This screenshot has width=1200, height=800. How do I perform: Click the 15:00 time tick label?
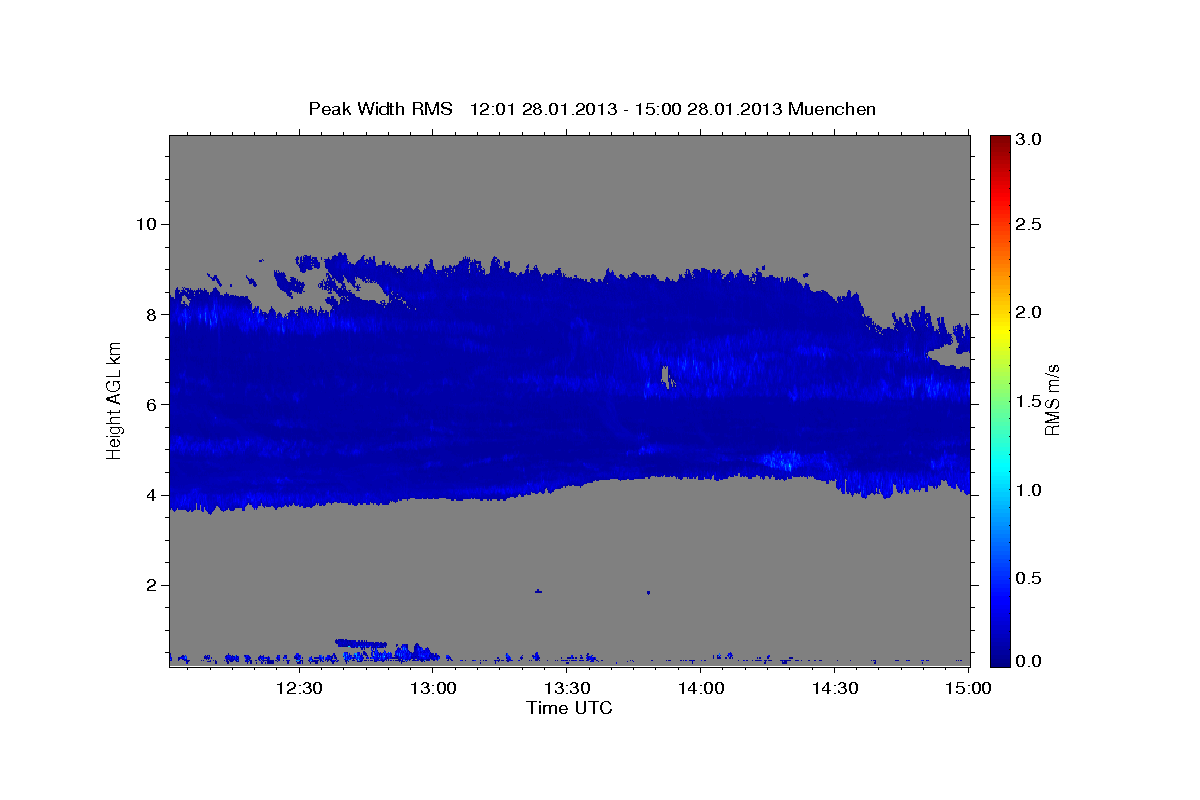(x=969, y=688)
